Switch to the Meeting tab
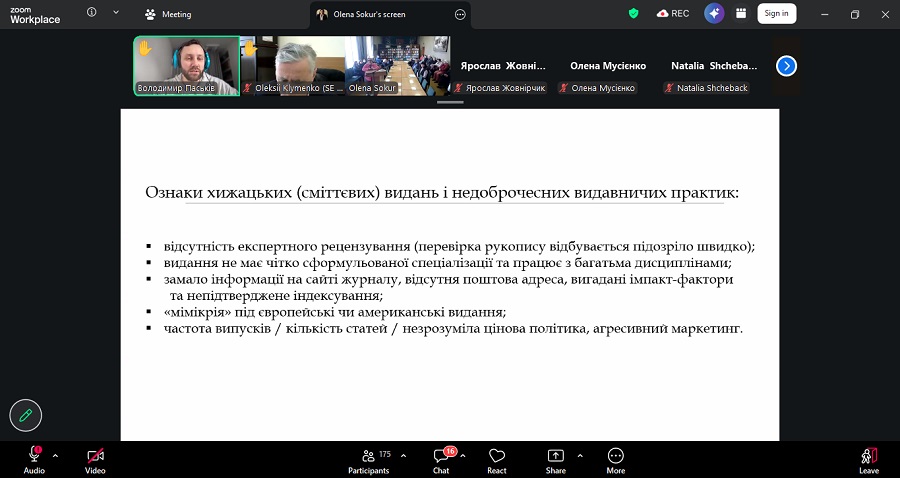Viewport: 900px width, 478px height. [168, 15]
